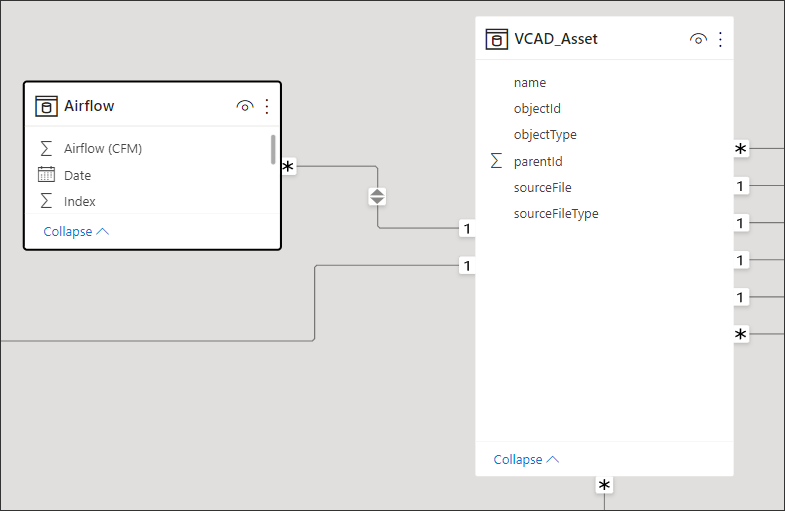785x511 pixels.
Task: Click the Airflow table icon
Action: click(46, 106)
